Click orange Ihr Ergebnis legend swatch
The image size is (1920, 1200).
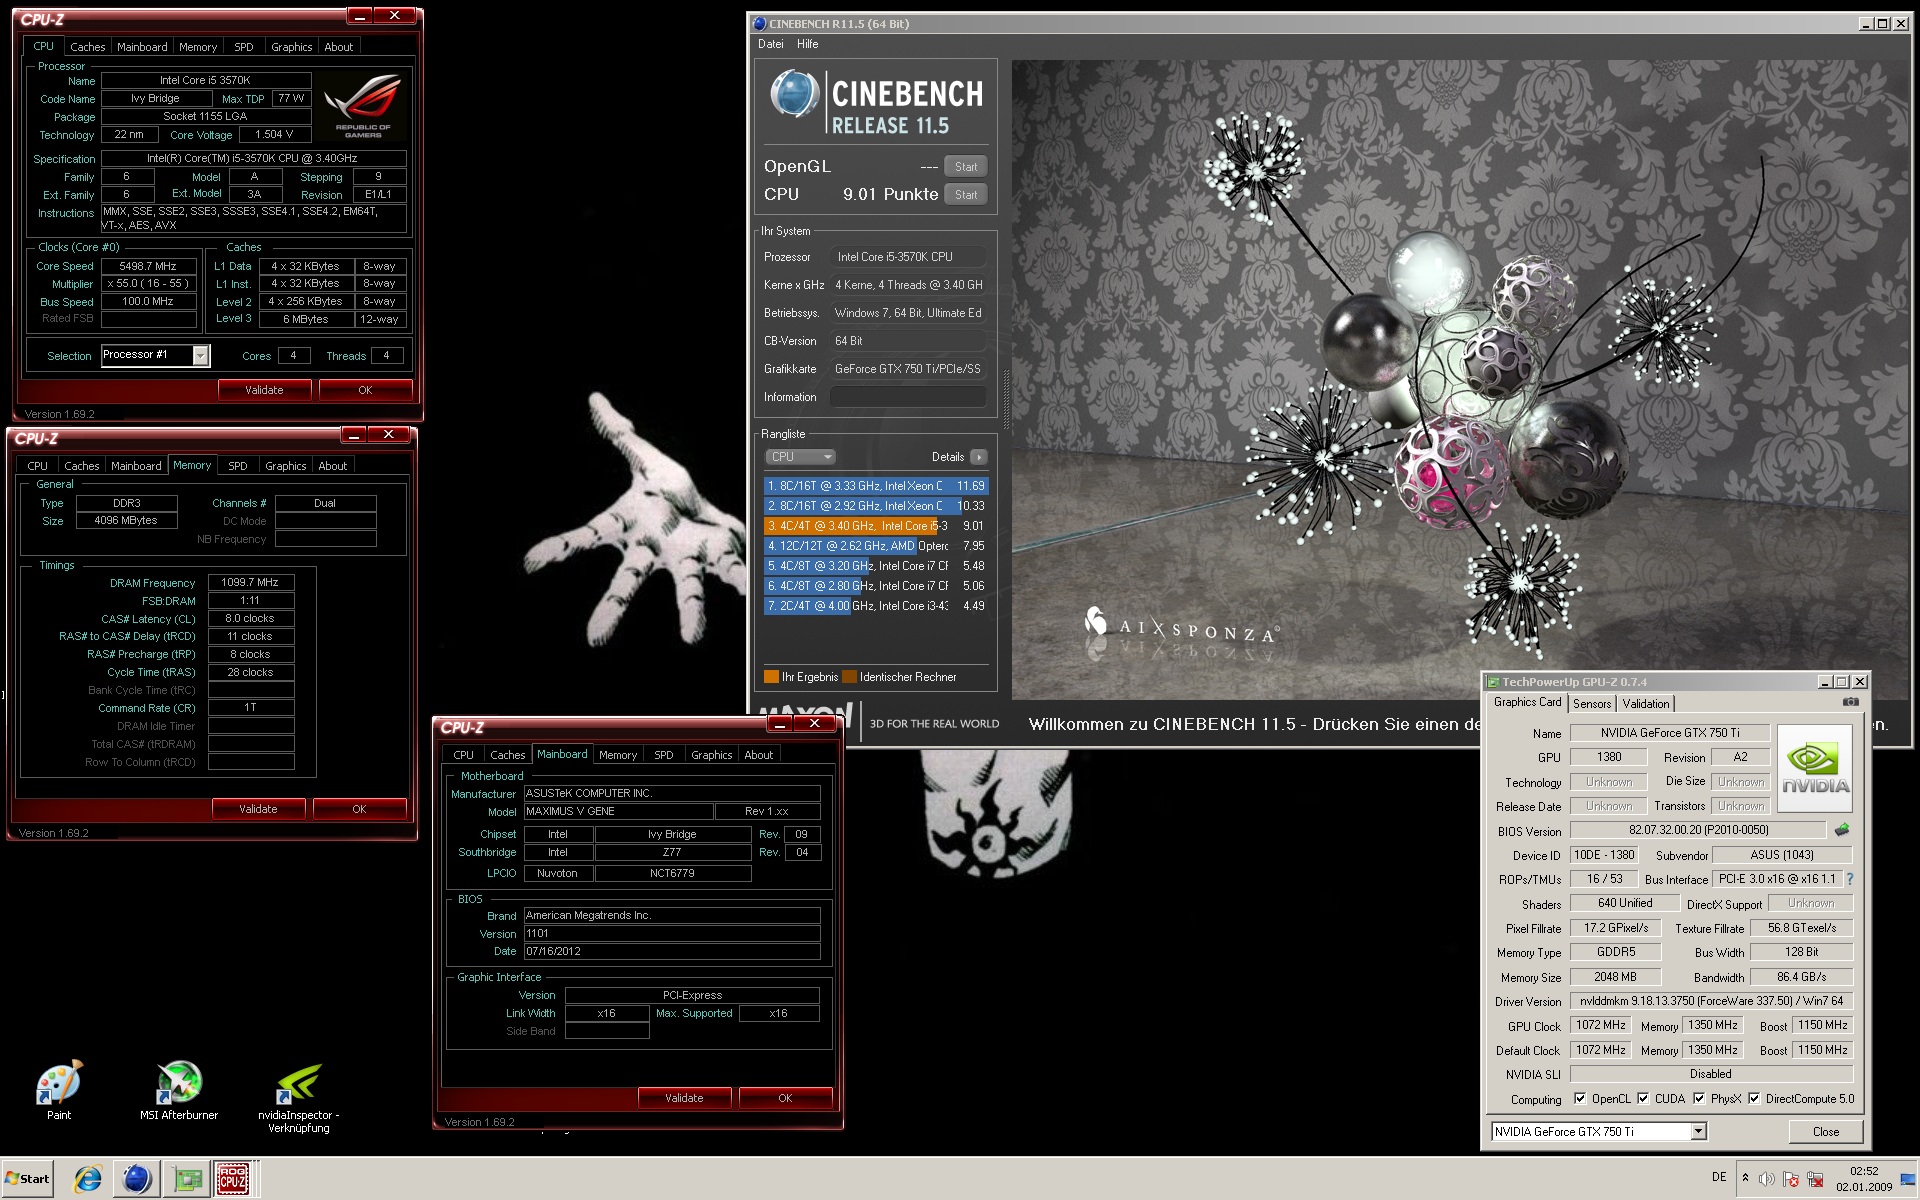pyautogui.click(x=771, y=677)
